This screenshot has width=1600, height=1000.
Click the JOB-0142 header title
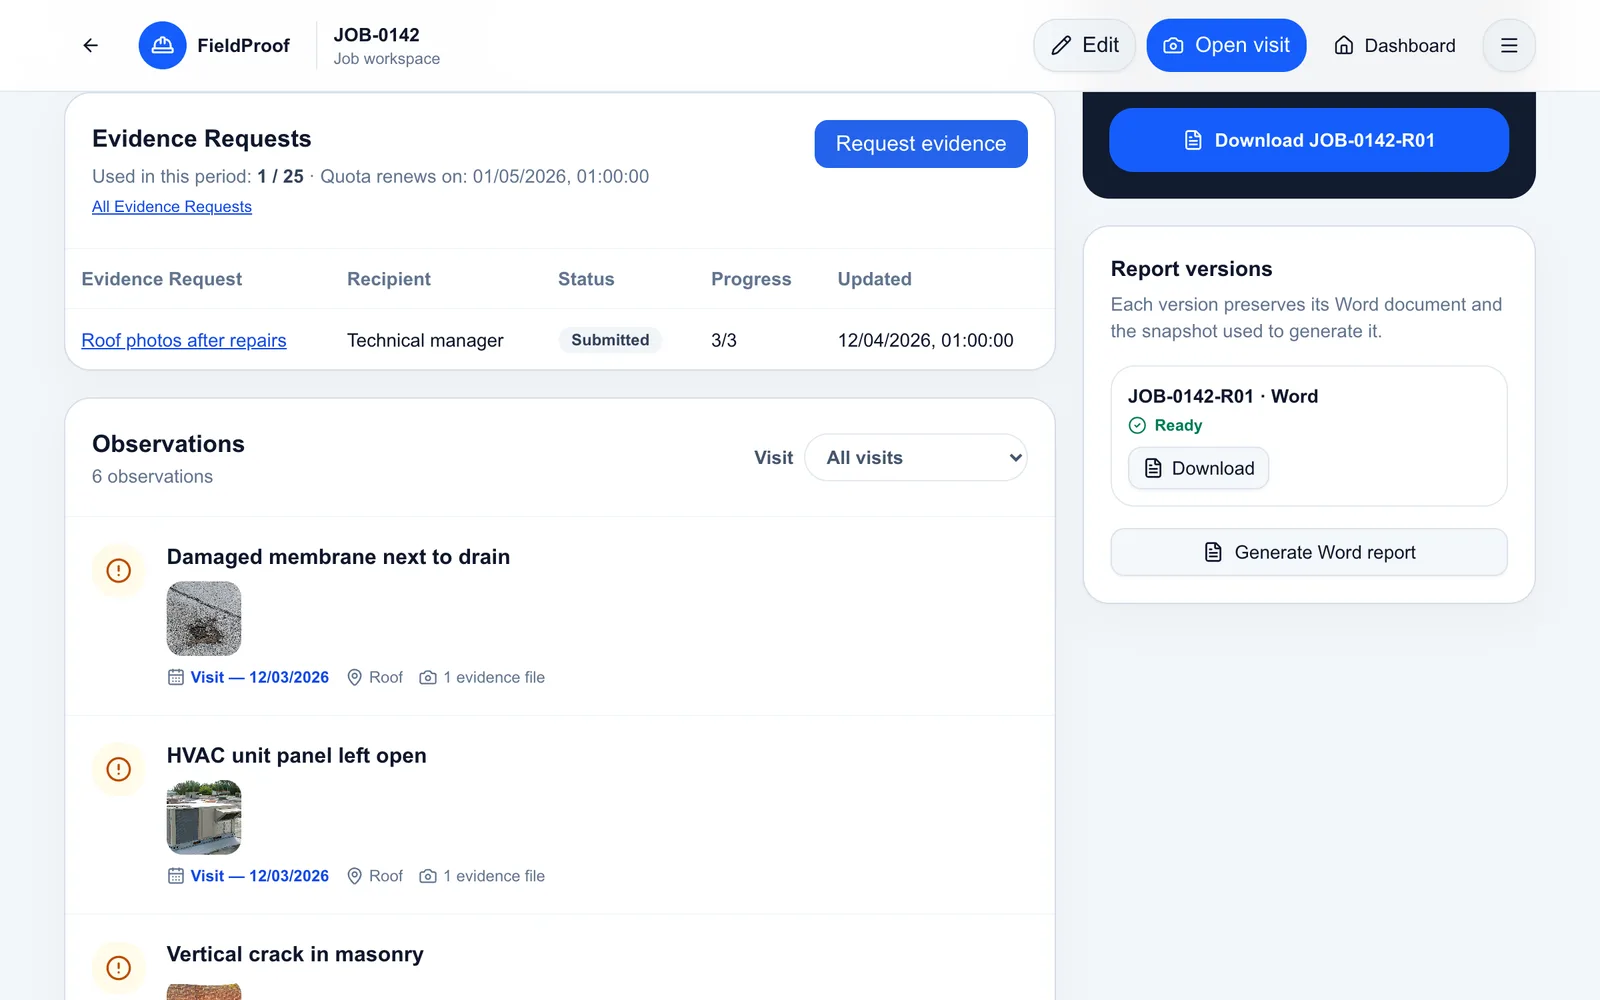click(x=377, y=35)
